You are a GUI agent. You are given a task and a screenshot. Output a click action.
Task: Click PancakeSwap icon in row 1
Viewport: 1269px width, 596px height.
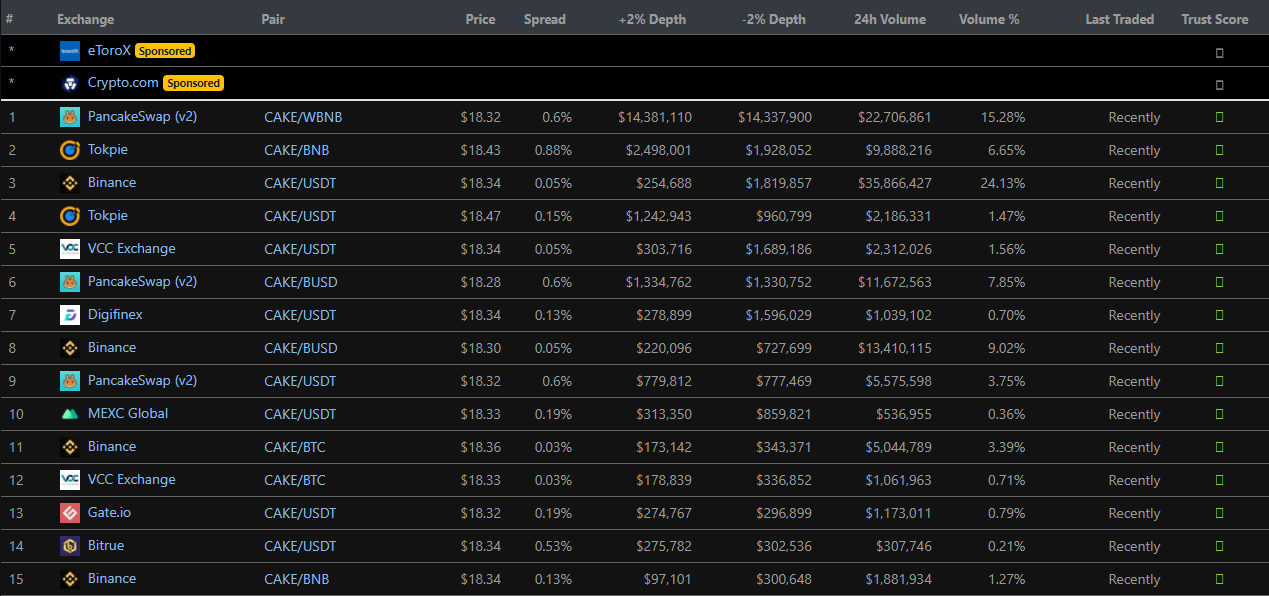tap(70, 117)
